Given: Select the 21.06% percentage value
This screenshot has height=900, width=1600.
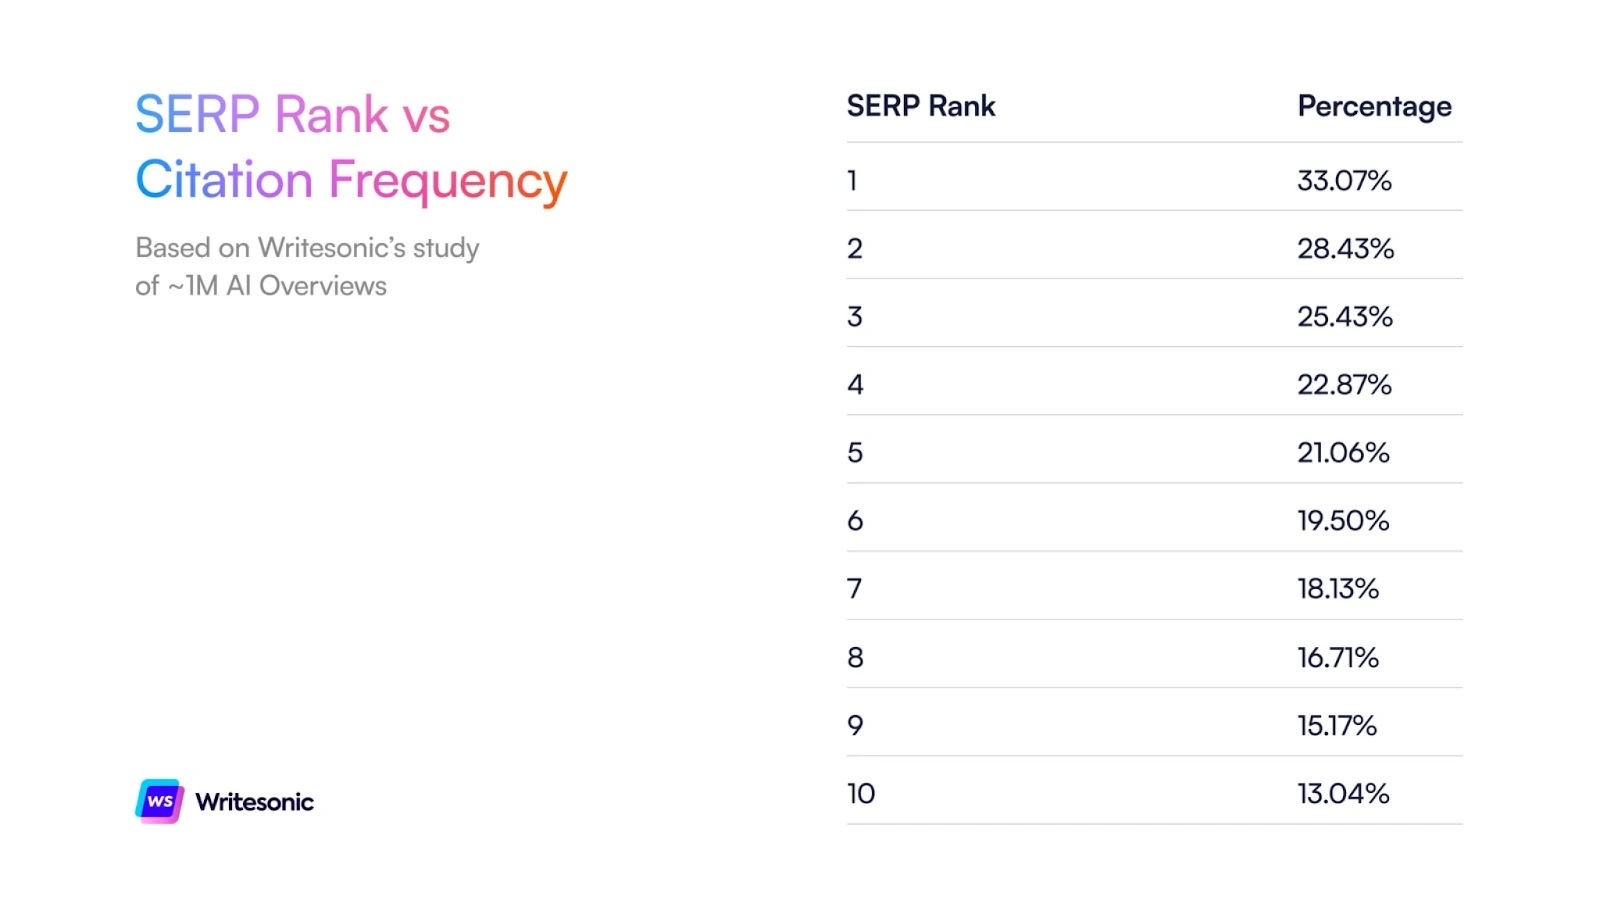Looking at the screenshot, I should tap(1343, 453).
